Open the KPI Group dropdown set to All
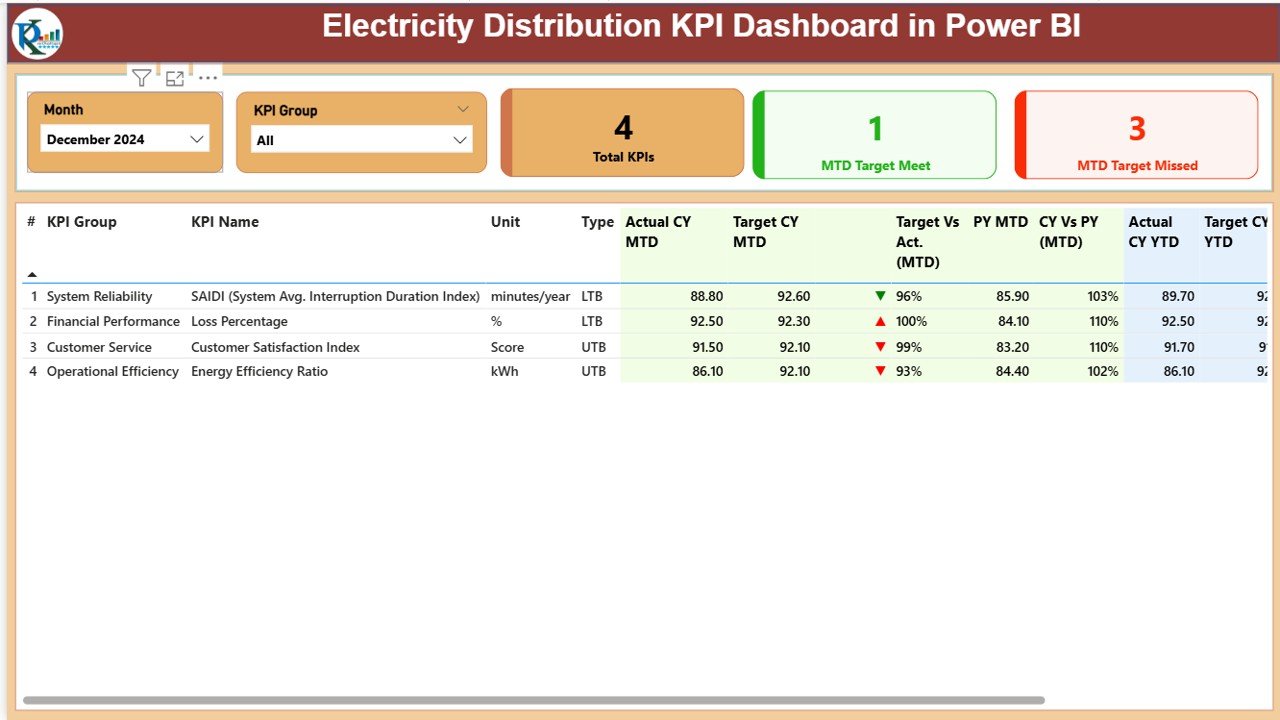Screen dimensions: 1280x720 (x=361, y=140)
